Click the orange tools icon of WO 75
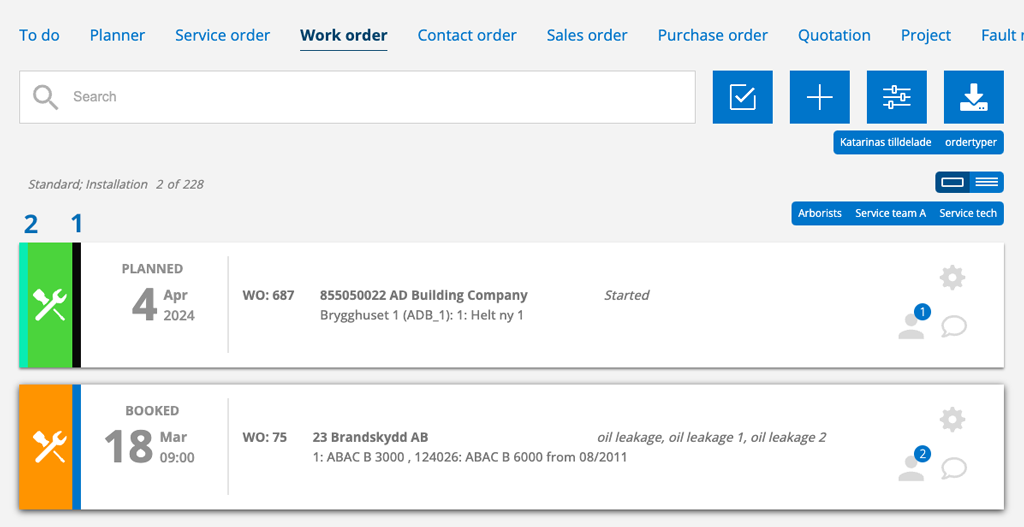The height and width of the screenshot is (527, 1024). point(50,447)
